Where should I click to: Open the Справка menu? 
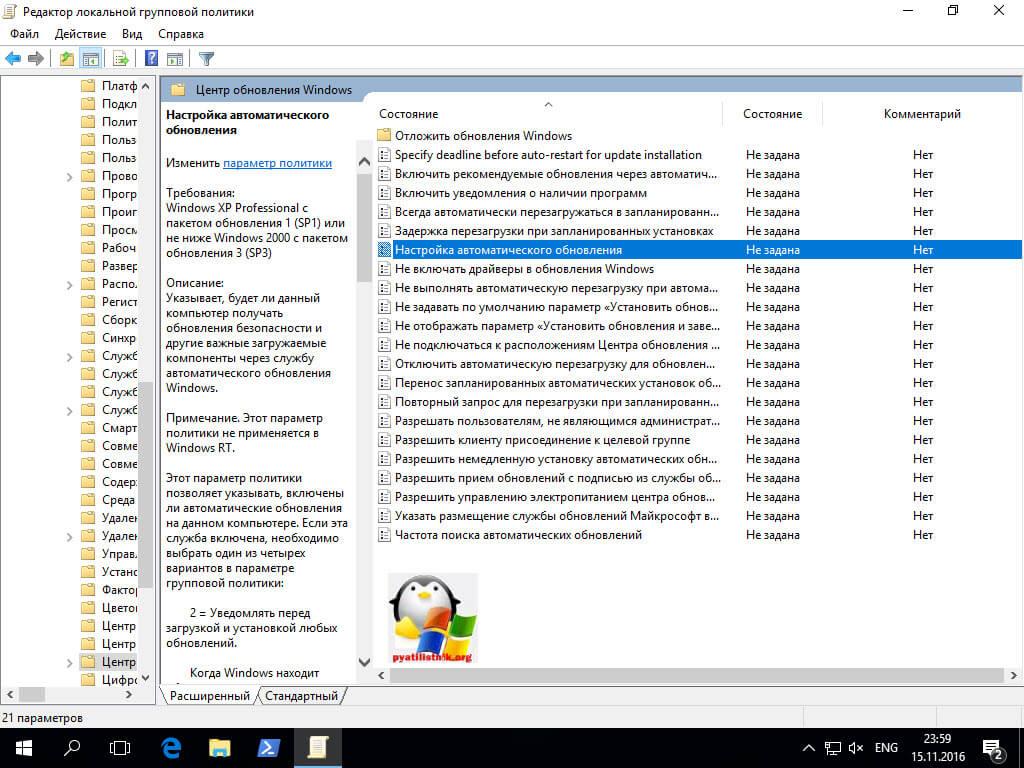click(181, 34)
